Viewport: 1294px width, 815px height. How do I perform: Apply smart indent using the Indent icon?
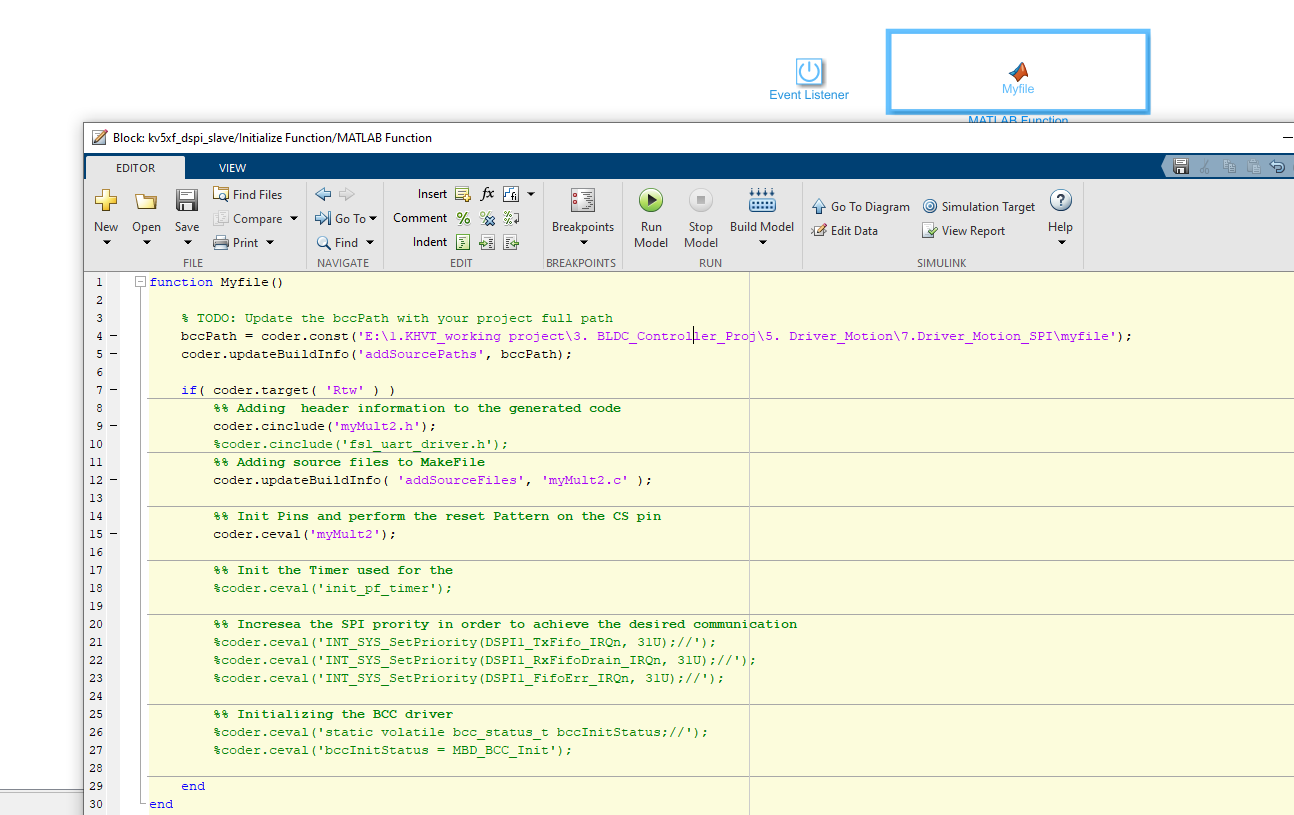click(463, 241)
